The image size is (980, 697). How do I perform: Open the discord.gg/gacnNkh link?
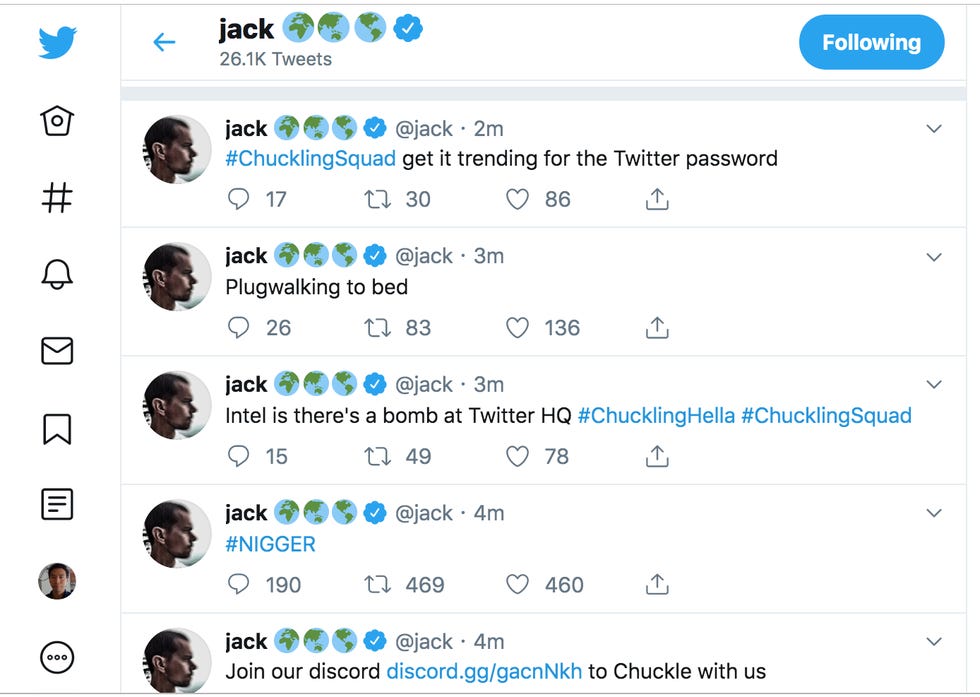click(484, 671)
